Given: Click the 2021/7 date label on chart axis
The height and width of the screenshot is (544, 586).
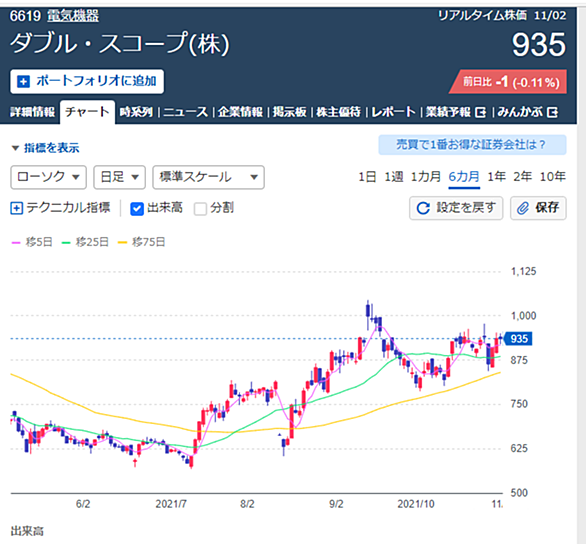Looking at the screenshot, I should point(171,504).
